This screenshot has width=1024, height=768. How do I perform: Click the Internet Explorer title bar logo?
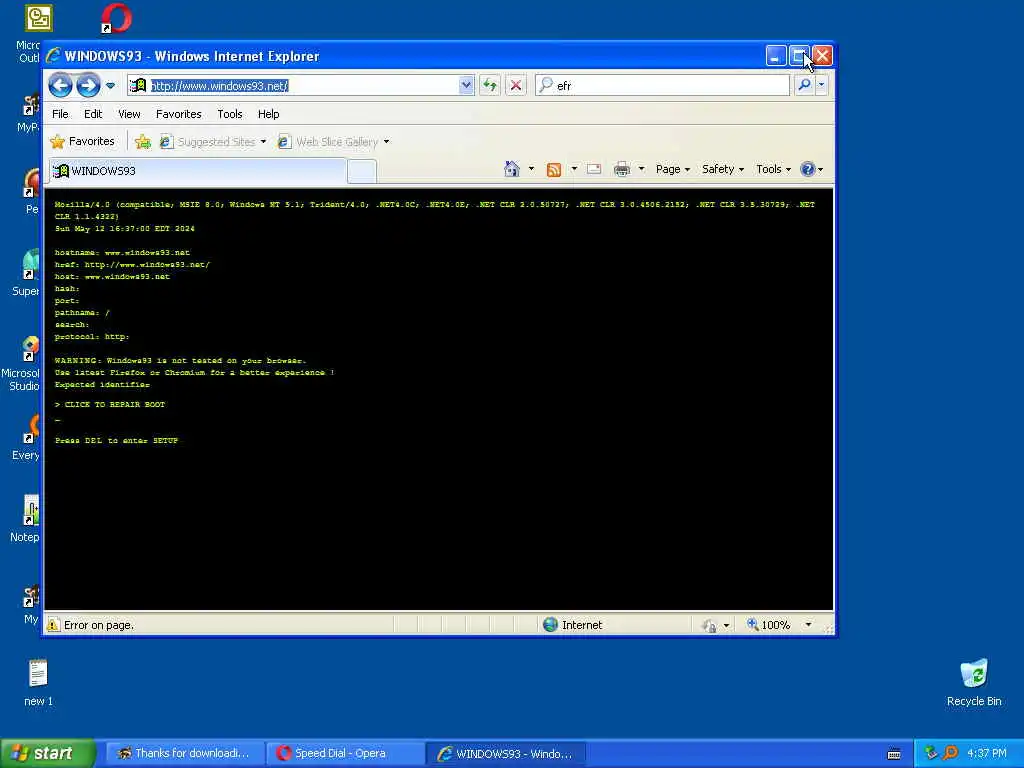pos(53,56)
